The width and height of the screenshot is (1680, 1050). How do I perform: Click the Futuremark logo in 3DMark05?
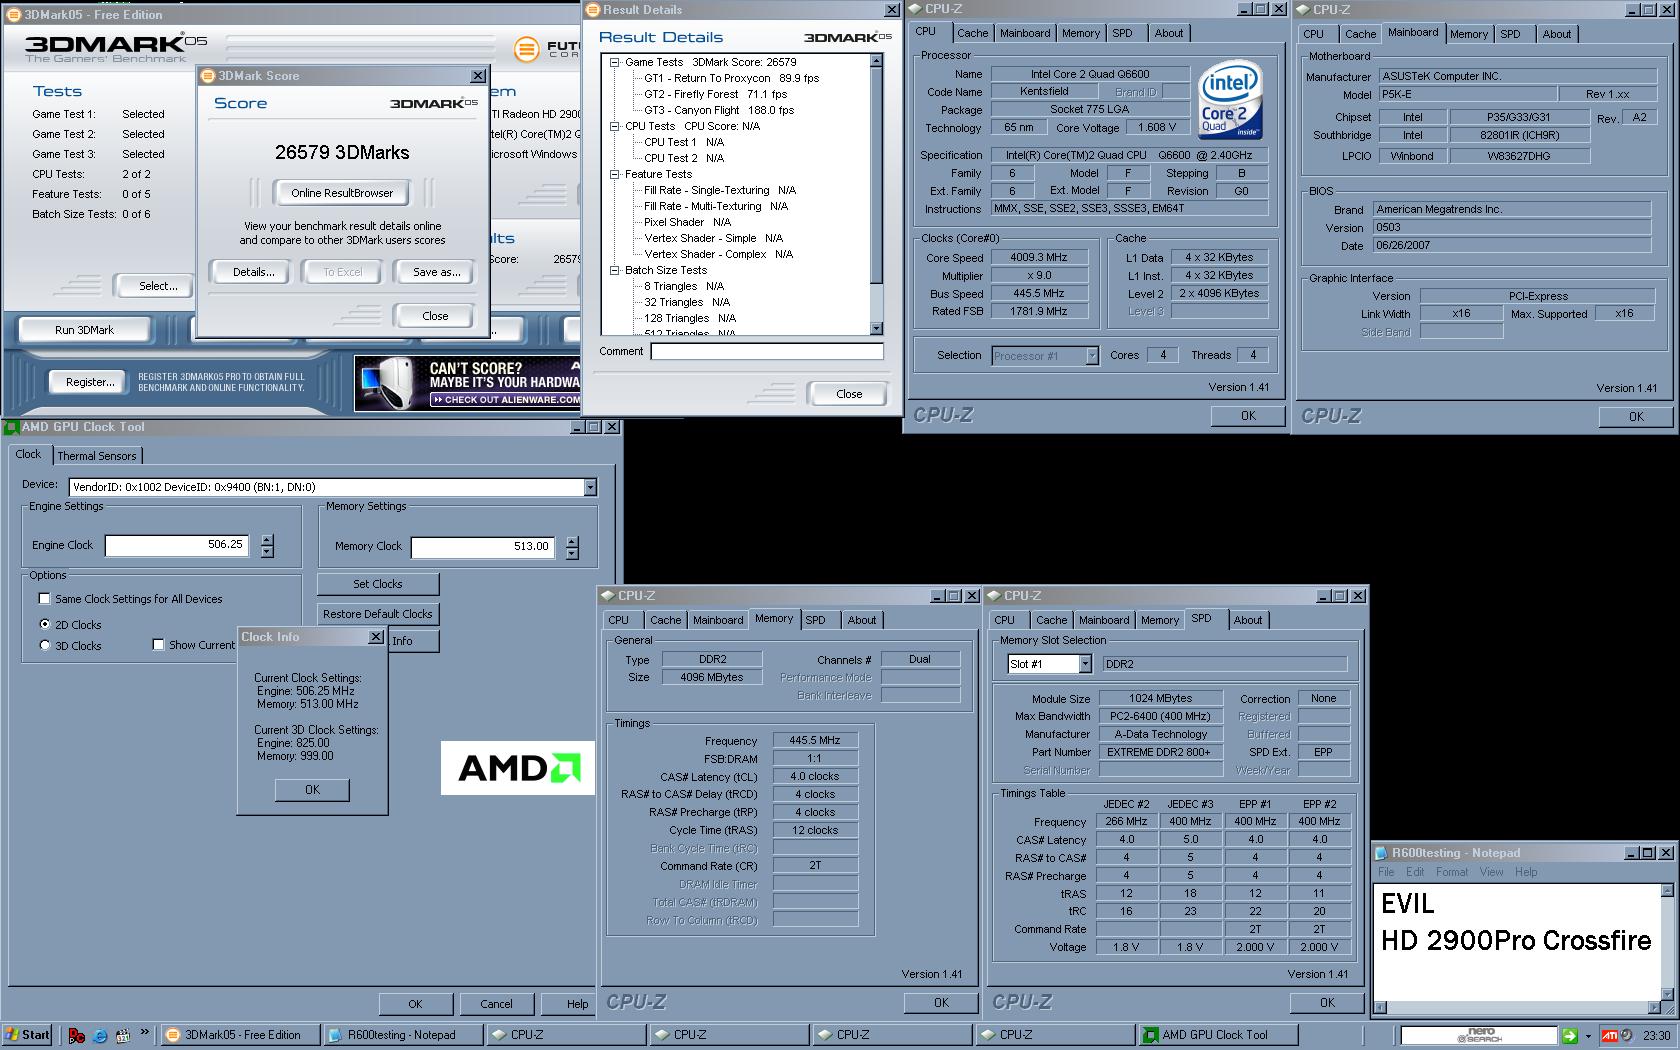[x=548, y=48]
